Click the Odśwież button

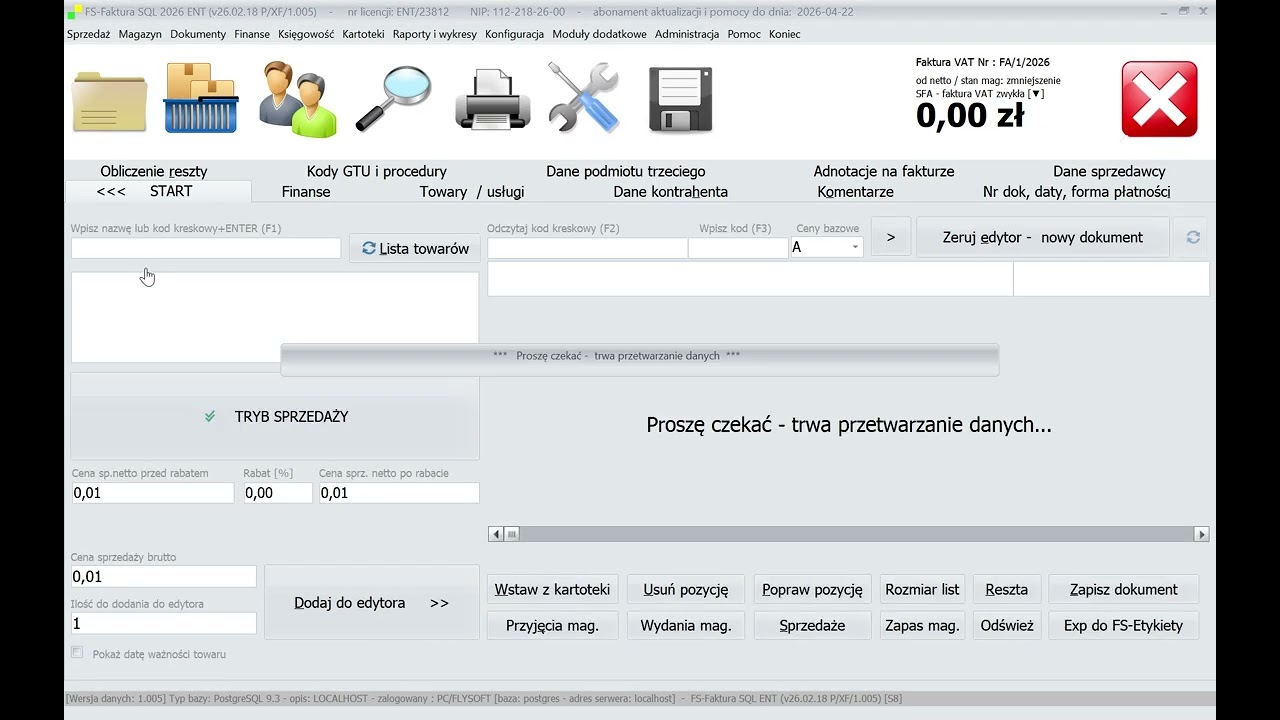coord(1007,625)
